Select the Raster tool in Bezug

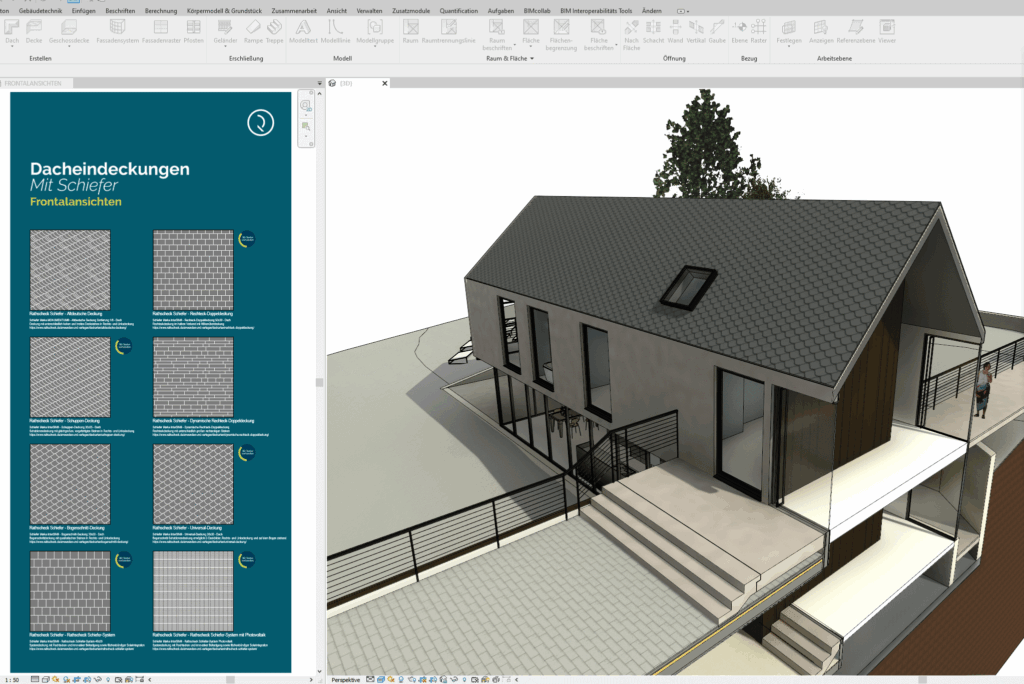pos(758,30)
